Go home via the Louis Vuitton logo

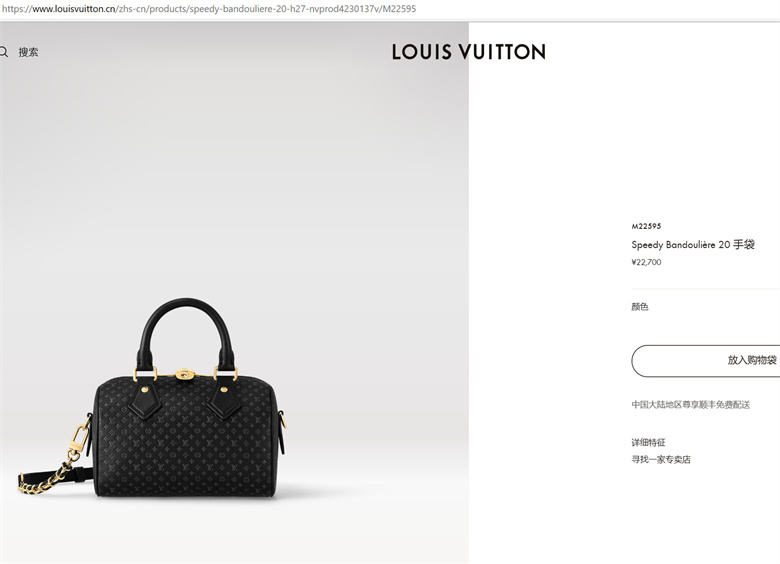tap(469, 52)
